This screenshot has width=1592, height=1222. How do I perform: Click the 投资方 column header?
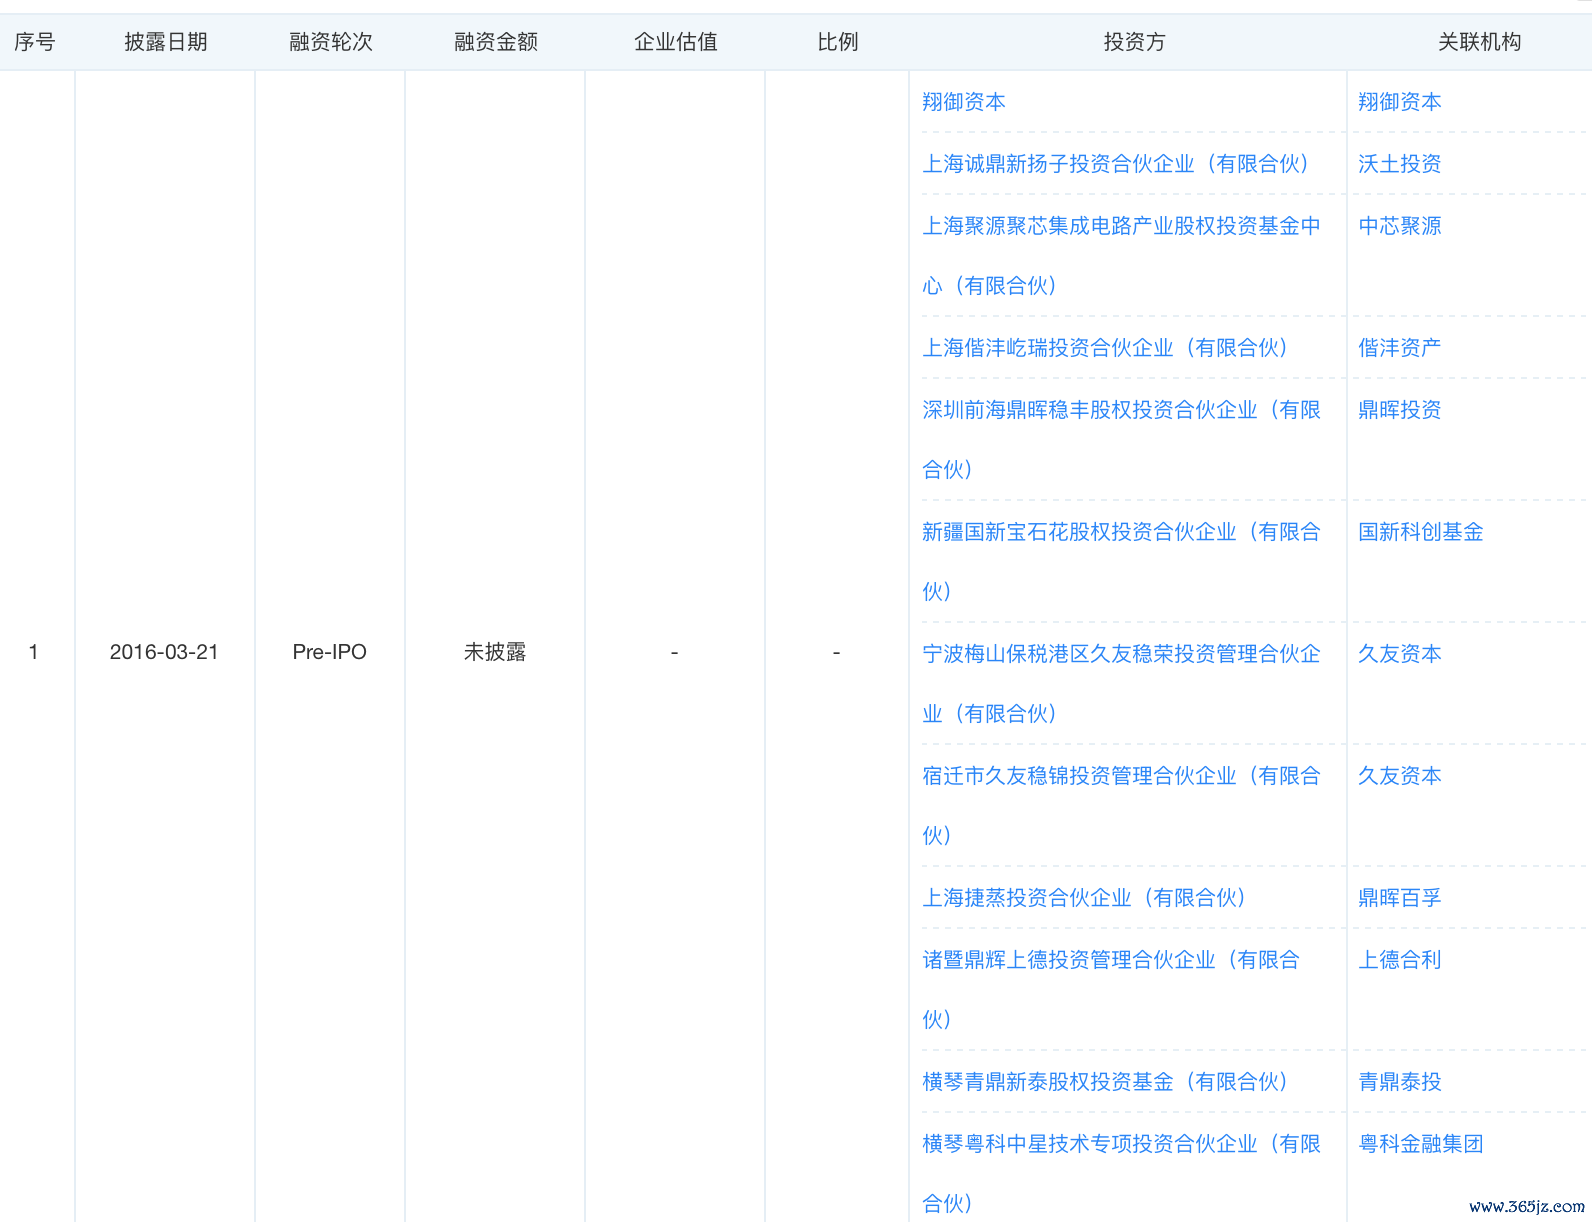point(1135,42)
